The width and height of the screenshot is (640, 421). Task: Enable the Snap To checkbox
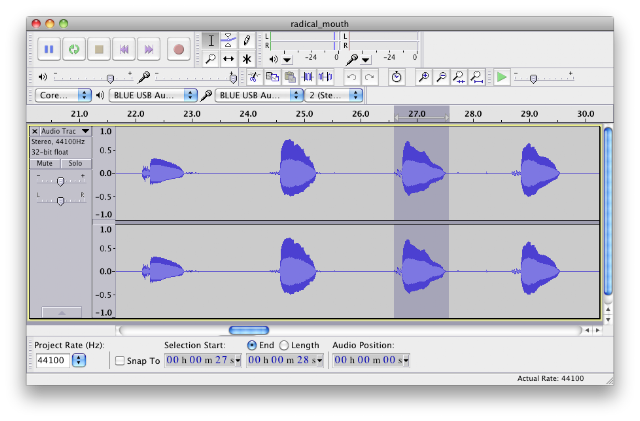point(120,361)
